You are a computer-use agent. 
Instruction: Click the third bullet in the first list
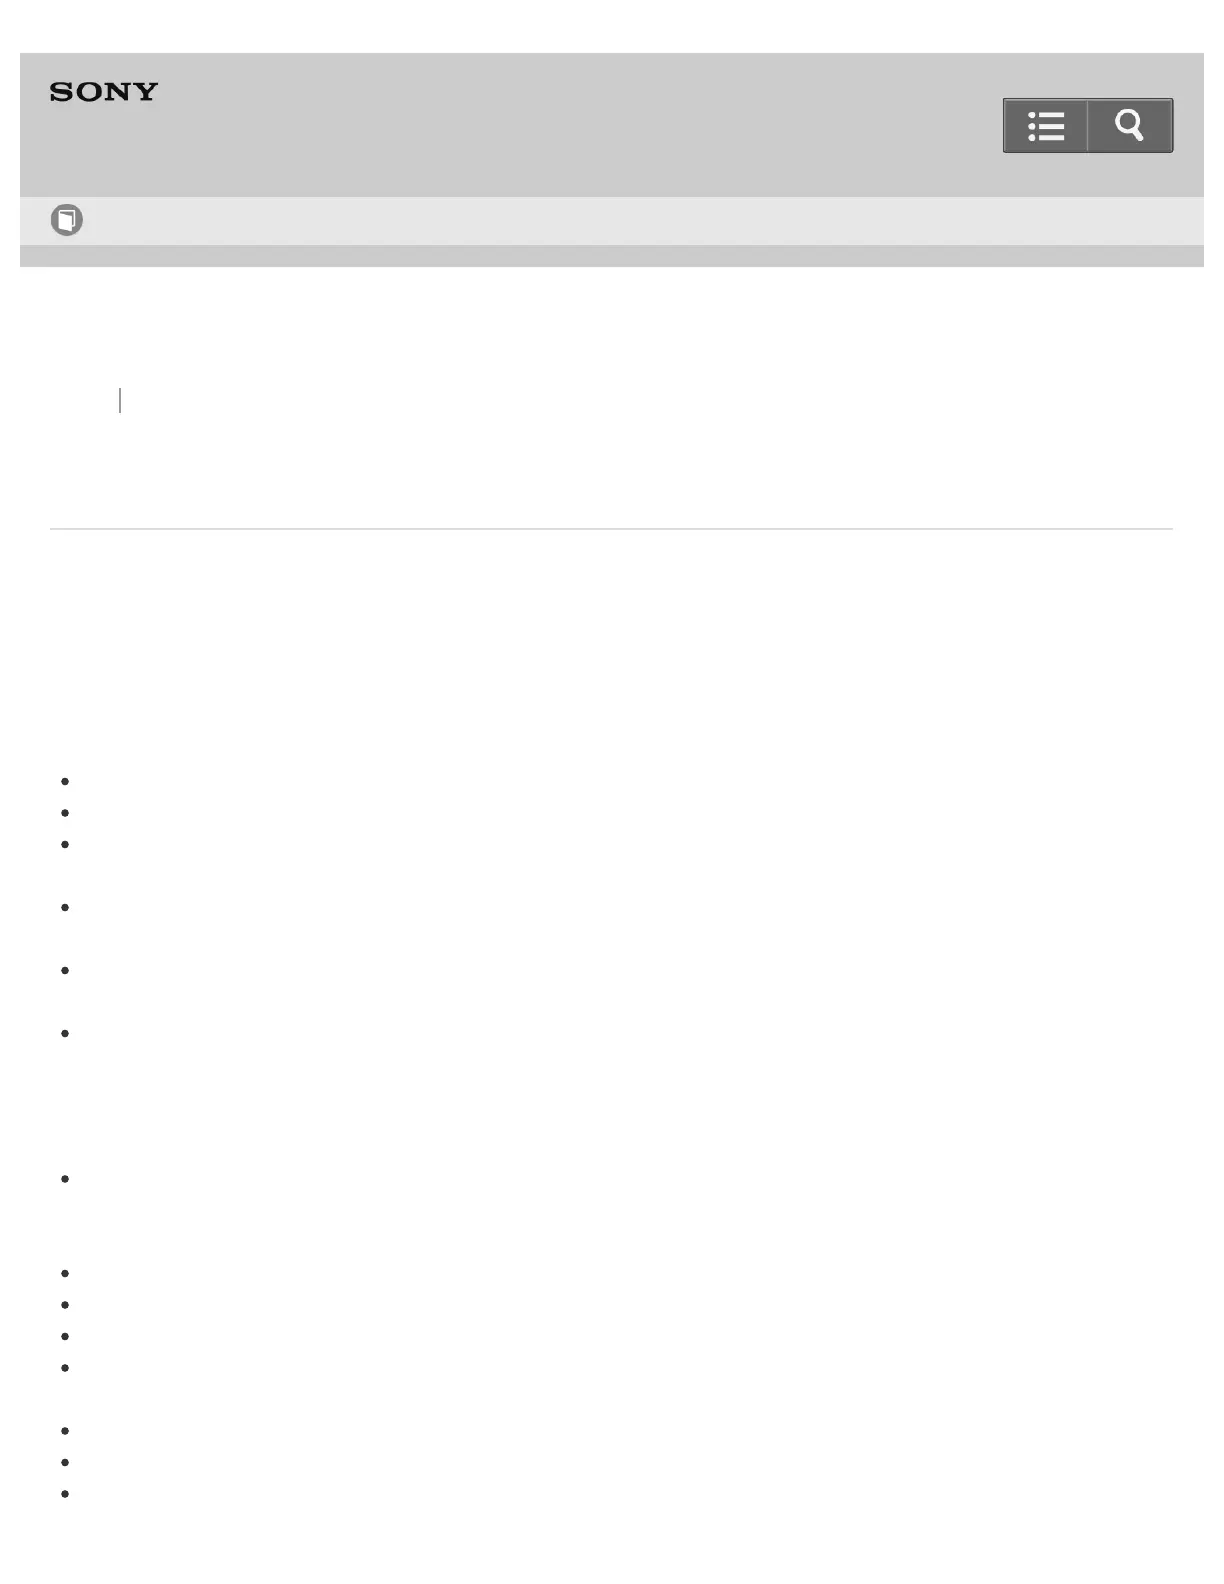click(64, 844)
